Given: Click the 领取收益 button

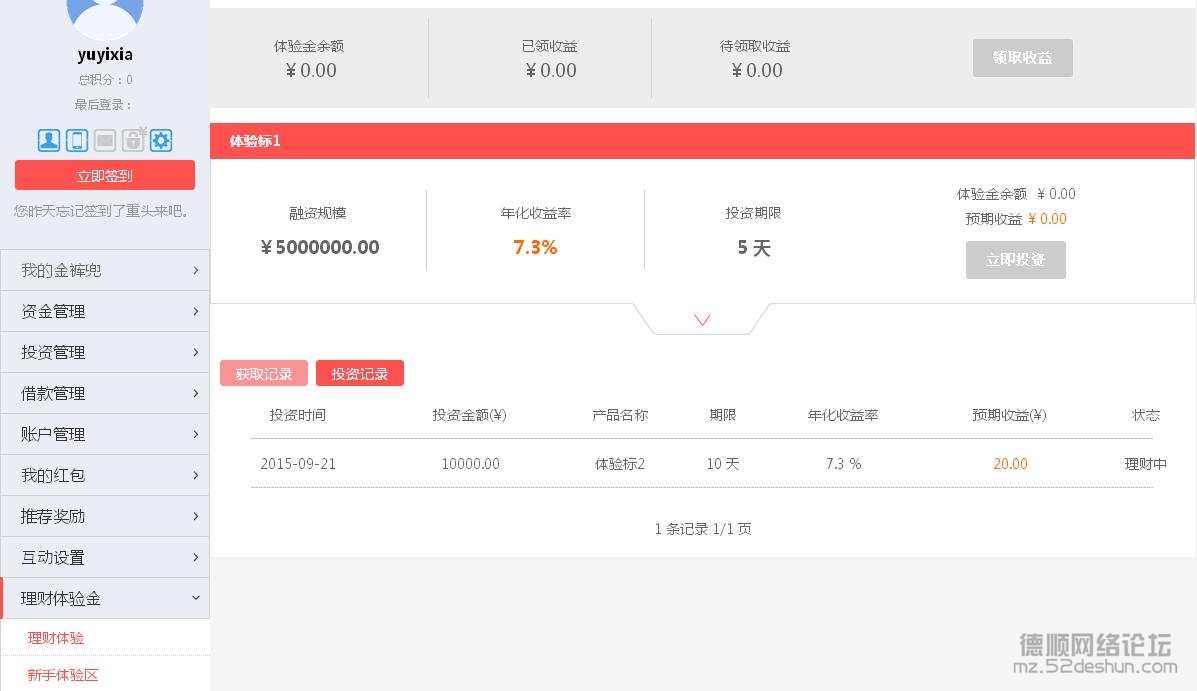Looking at the screenshot, I should (x=1022, y=58).
